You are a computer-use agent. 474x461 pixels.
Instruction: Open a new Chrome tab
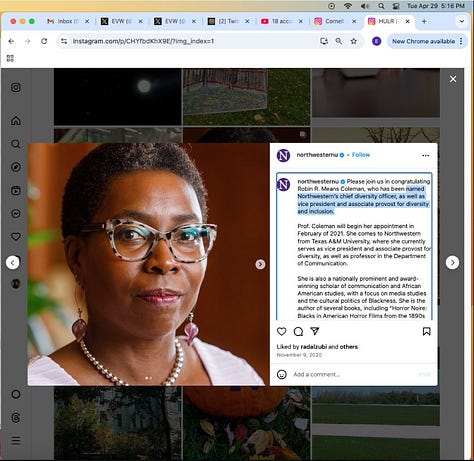[424, 21]
